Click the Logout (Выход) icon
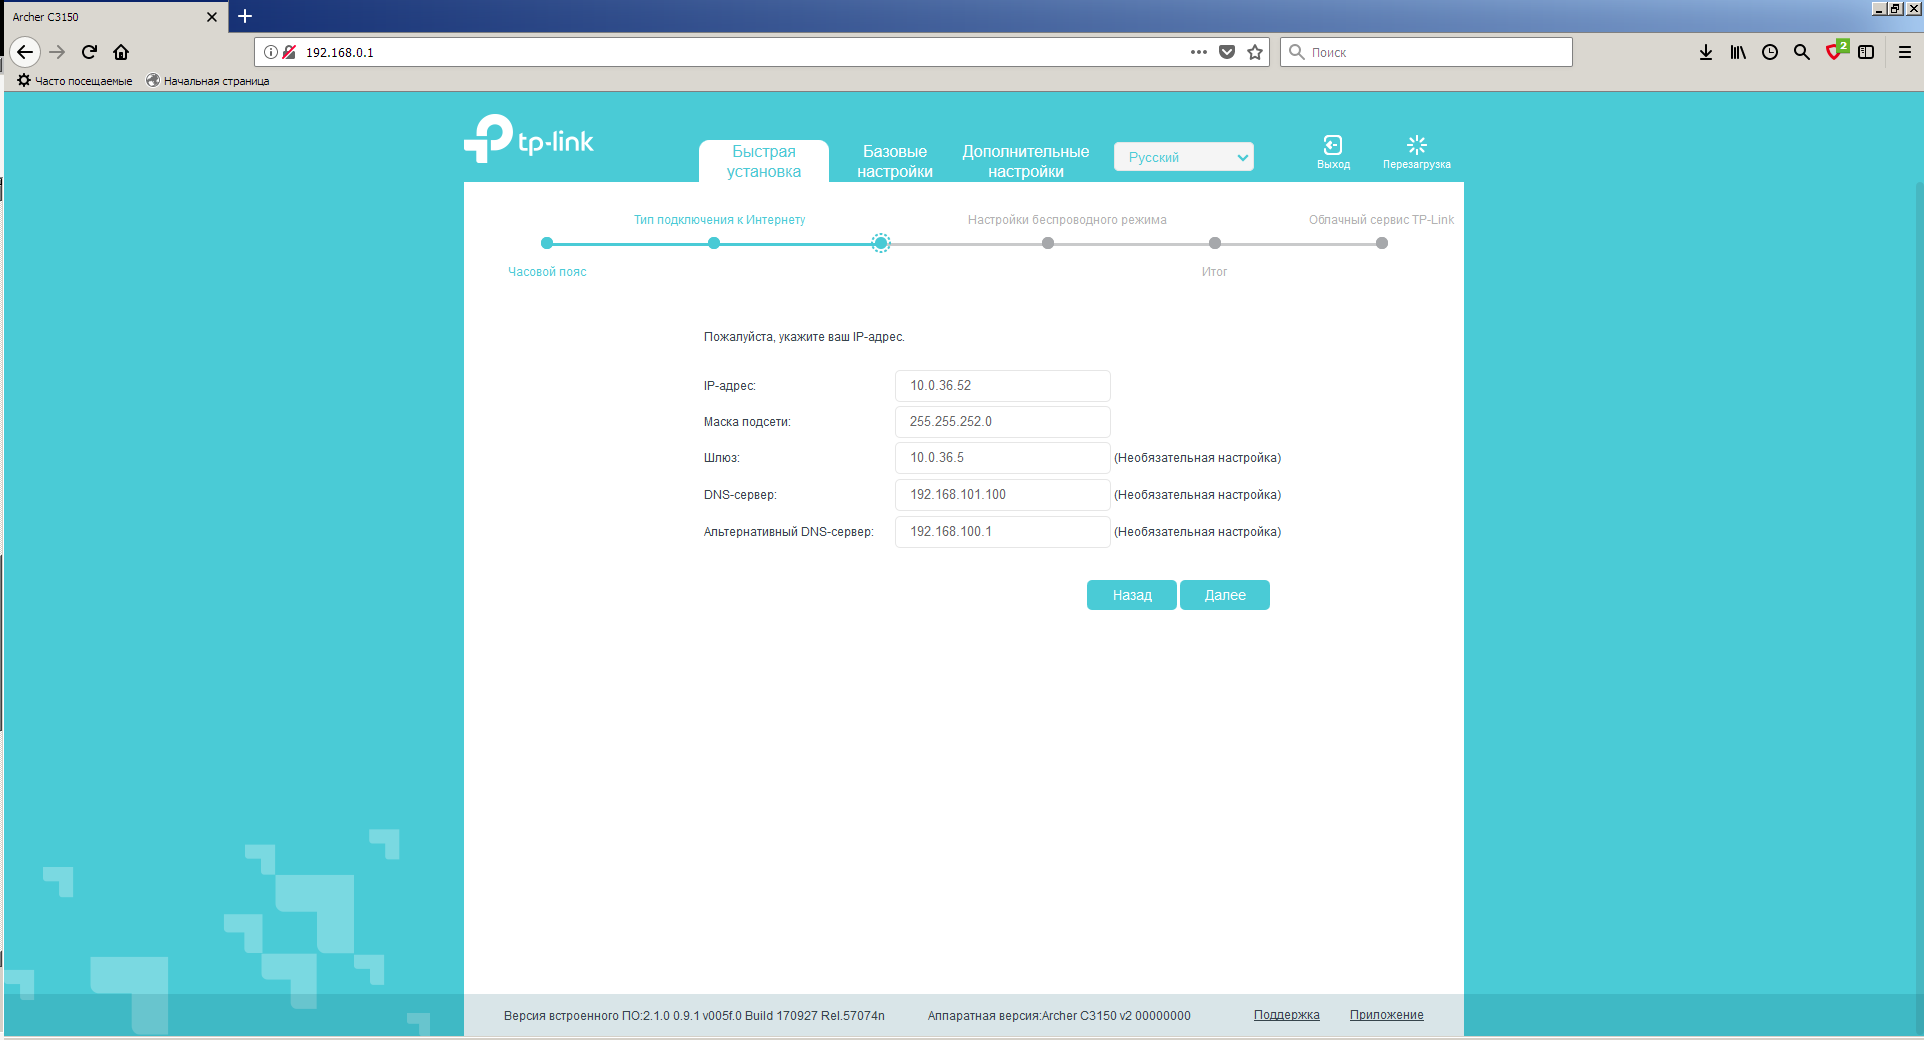The width and height of the screenshot is (1924, 1040). click(1332, 146)
